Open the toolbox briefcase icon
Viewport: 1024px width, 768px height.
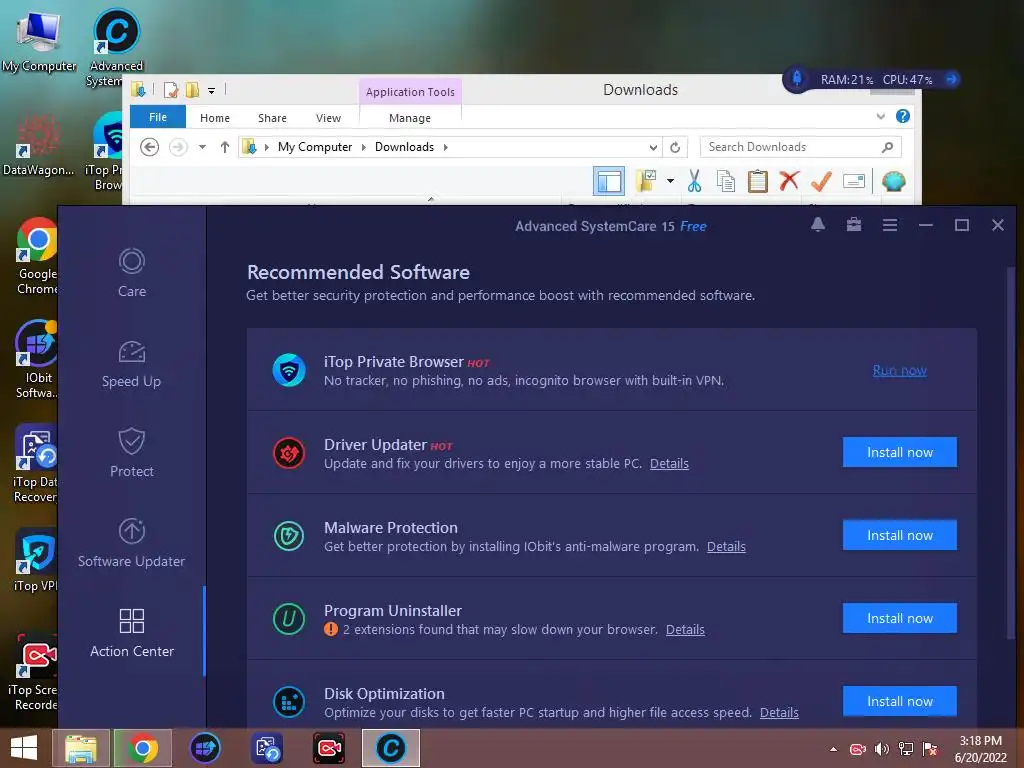coord(854,225)
